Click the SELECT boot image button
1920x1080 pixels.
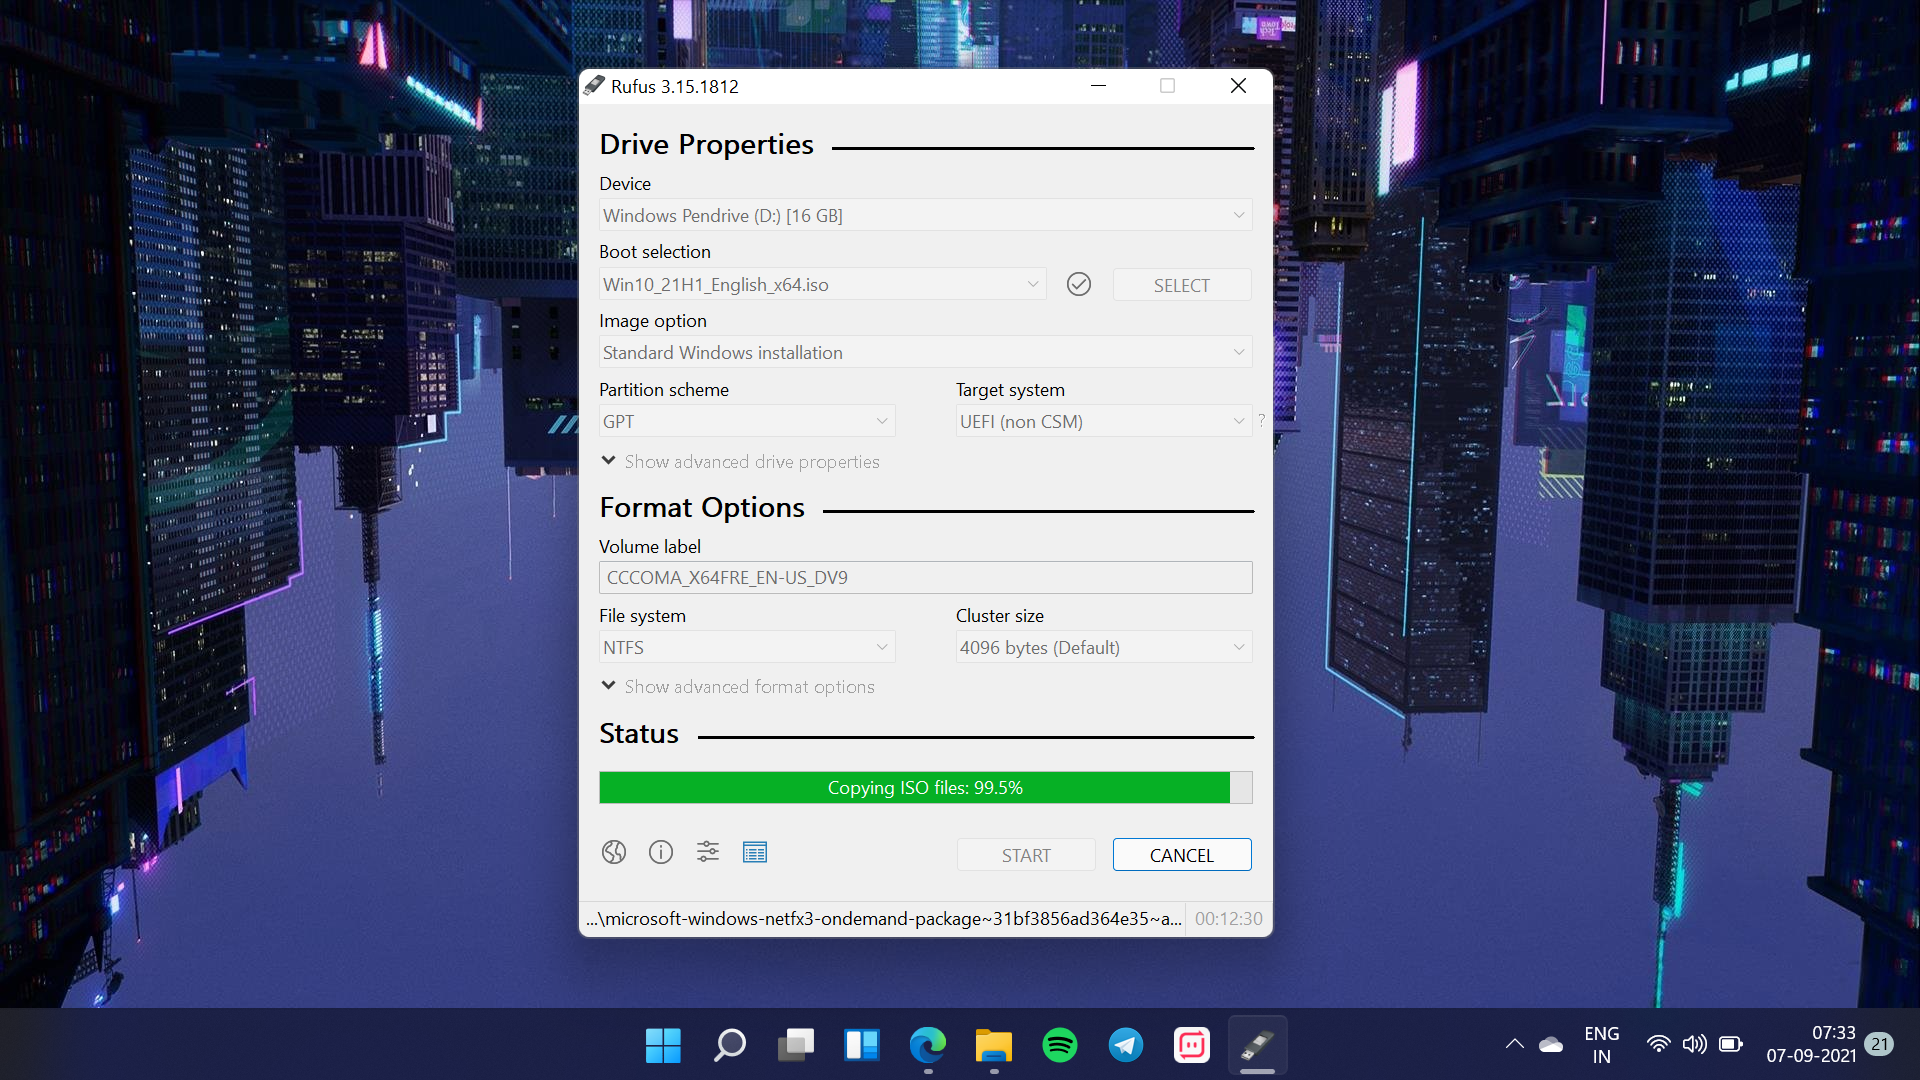click(1180, 284)
